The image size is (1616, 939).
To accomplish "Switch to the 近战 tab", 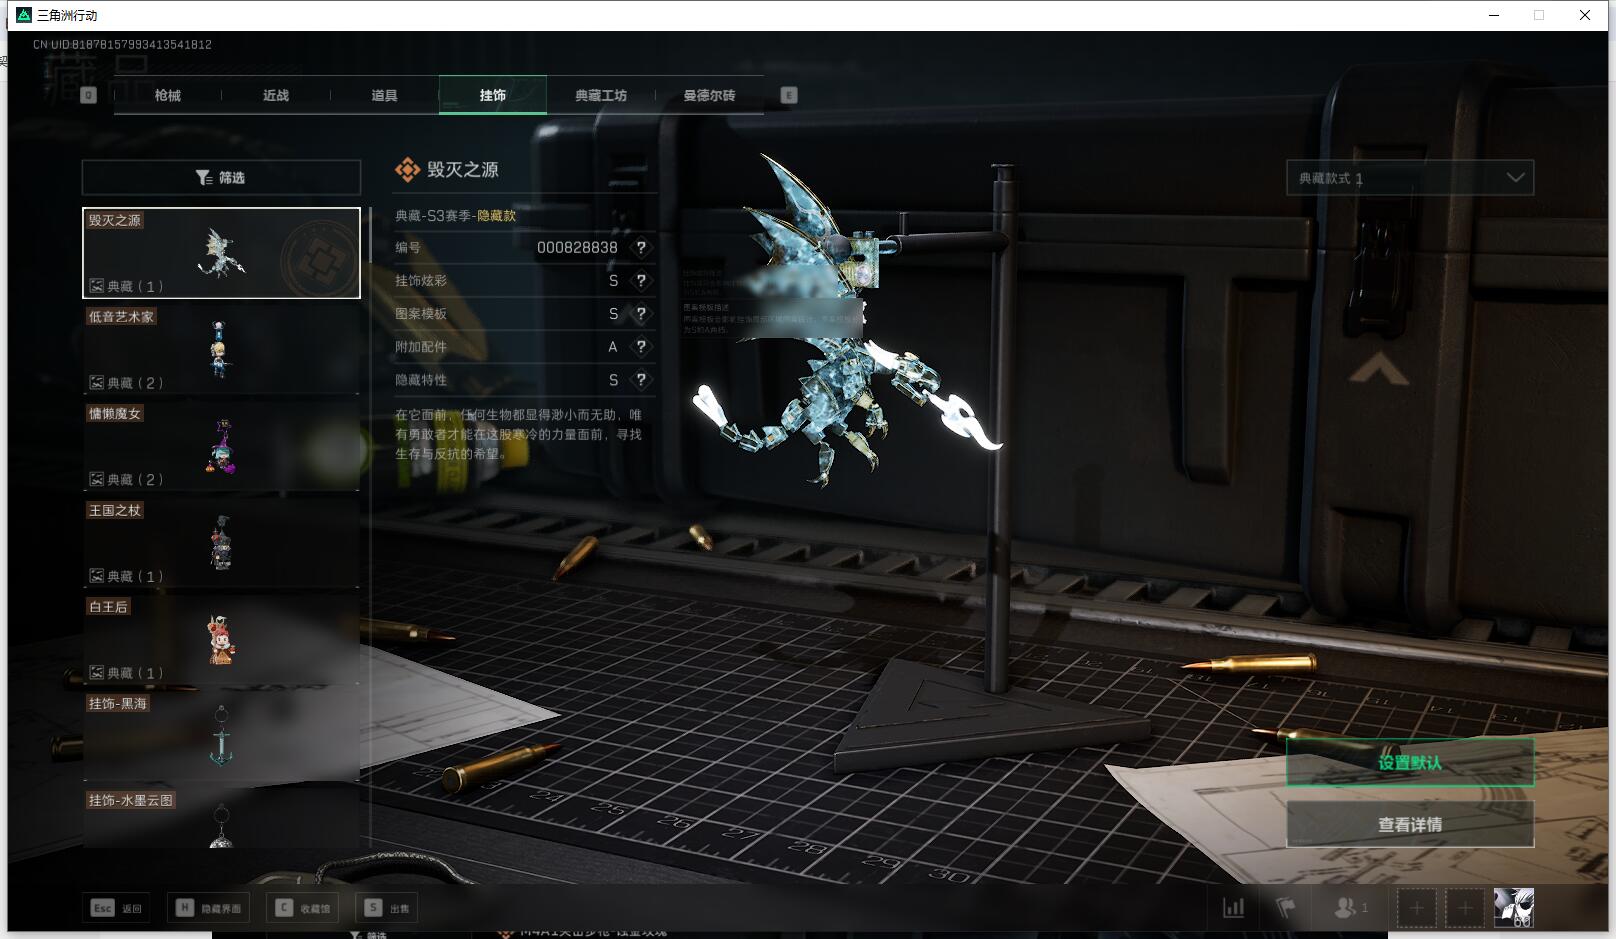I will tap(276, 95).
